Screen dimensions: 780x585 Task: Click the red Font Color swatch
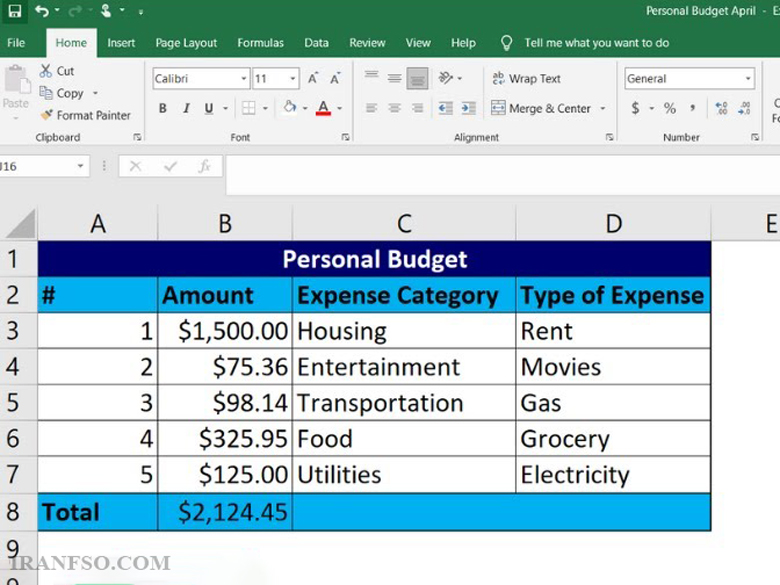(323, 108)
